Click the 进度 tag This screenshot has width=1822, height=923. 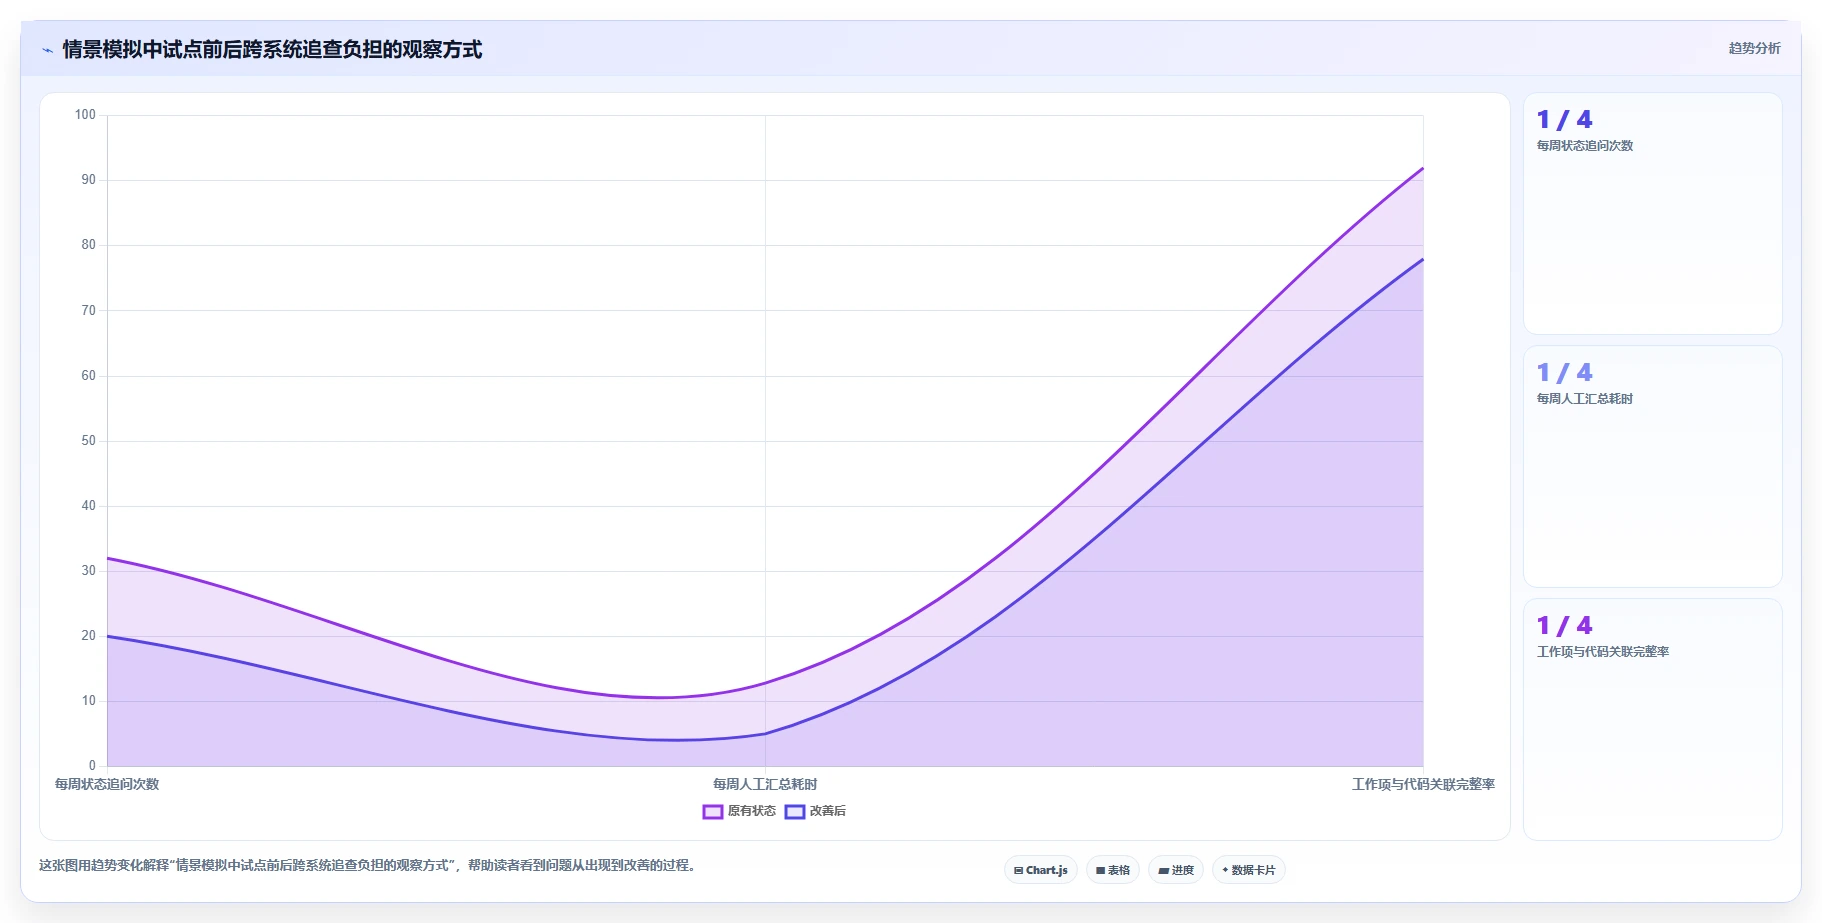point(1175,870)
